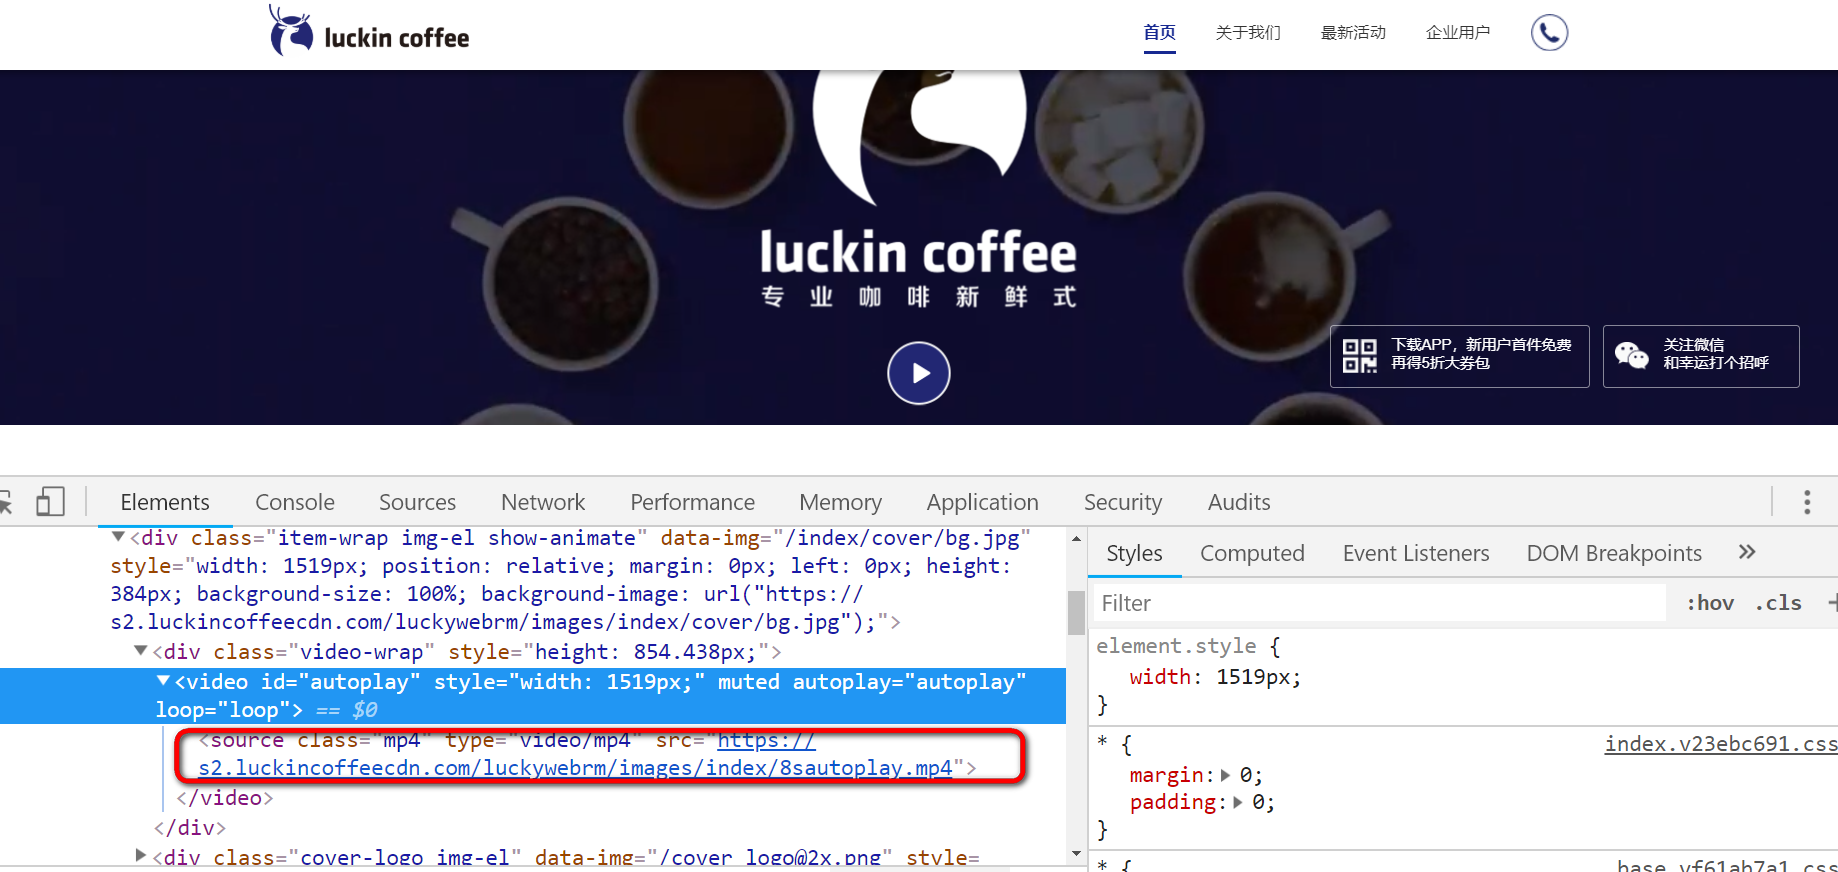Open the 企业用户 nav item
1838x872 pixels.
[1458, 33]
